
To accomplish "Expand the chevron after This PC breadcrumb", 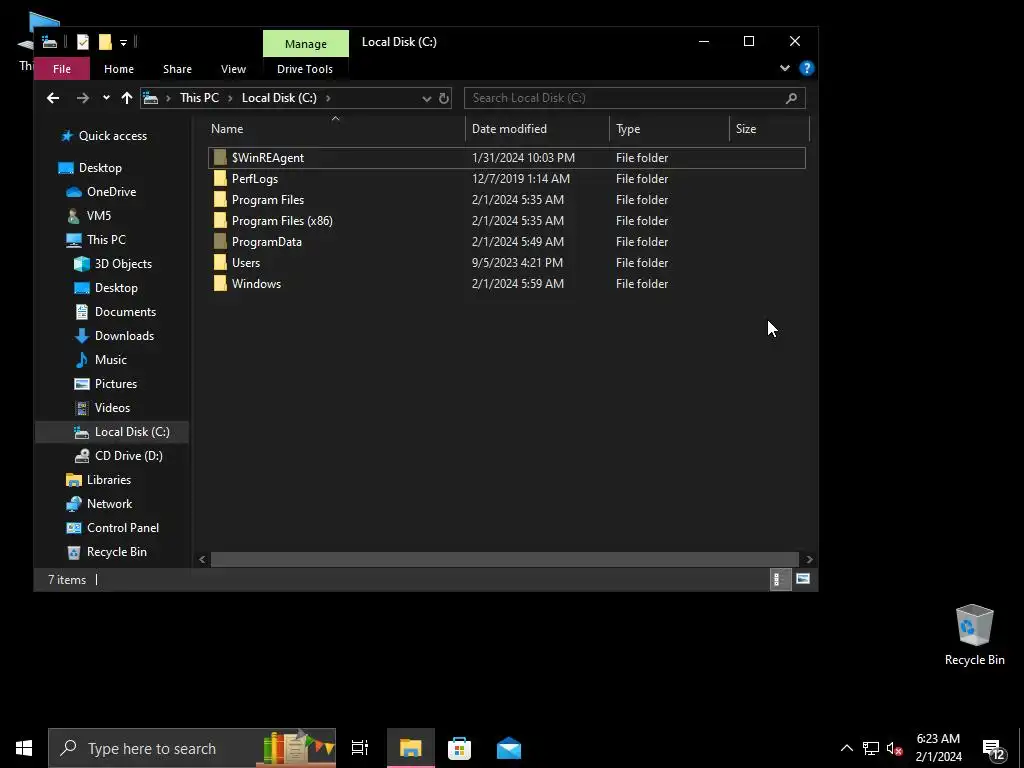I will pyautogui.click(x=230, y=98).
